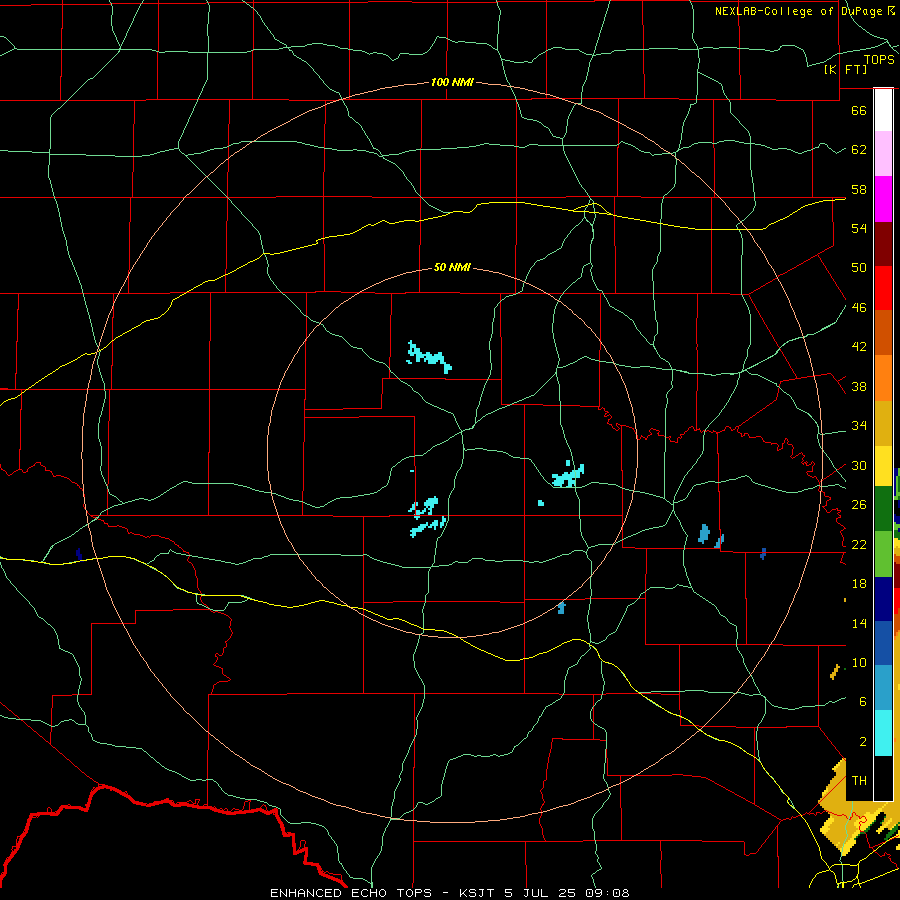The image size is (900, 900).
Task: Click the "TH" threshold legend label
Action: pos(859,781)
